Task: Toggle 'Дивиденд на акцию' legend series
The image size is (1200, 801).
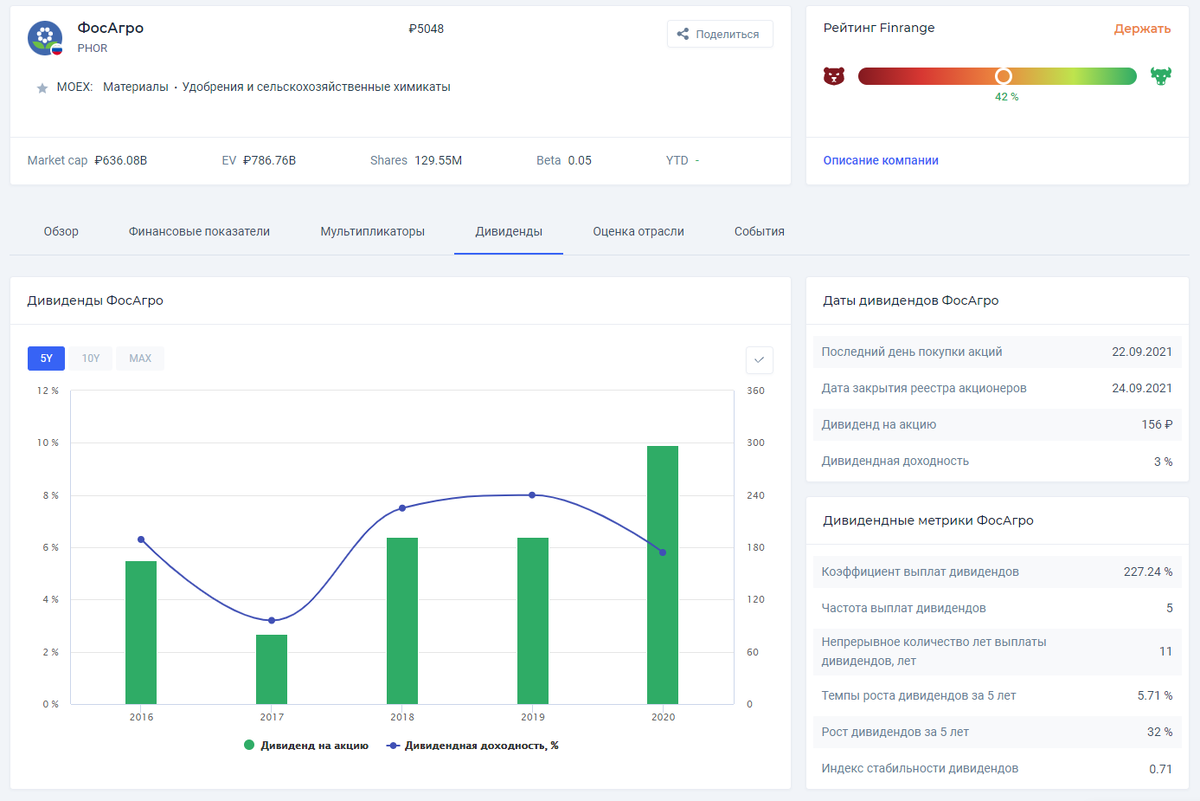Action: click(x=306, y=745)
